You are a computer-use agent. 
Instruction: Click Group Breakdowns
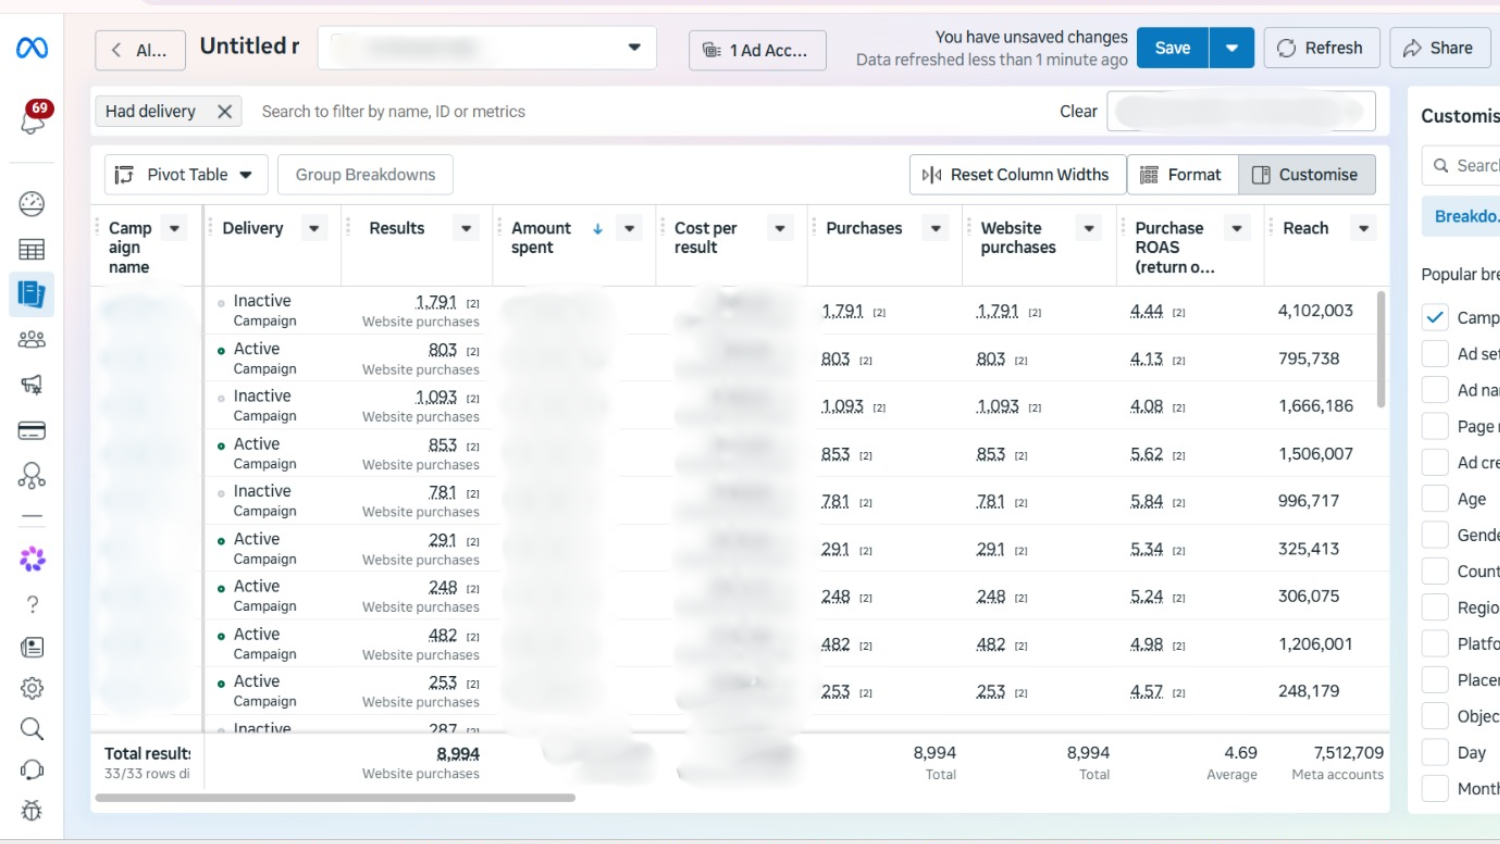pos(365,175)
